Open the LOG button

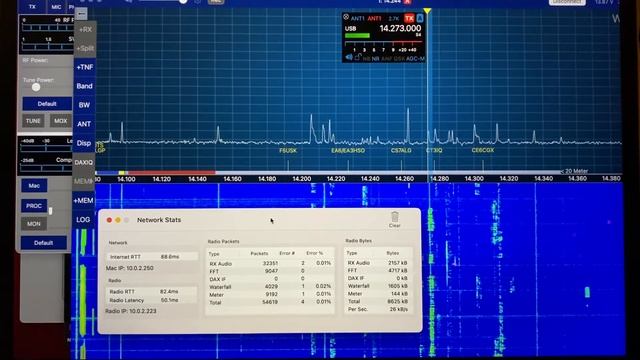tap(83, 220)
